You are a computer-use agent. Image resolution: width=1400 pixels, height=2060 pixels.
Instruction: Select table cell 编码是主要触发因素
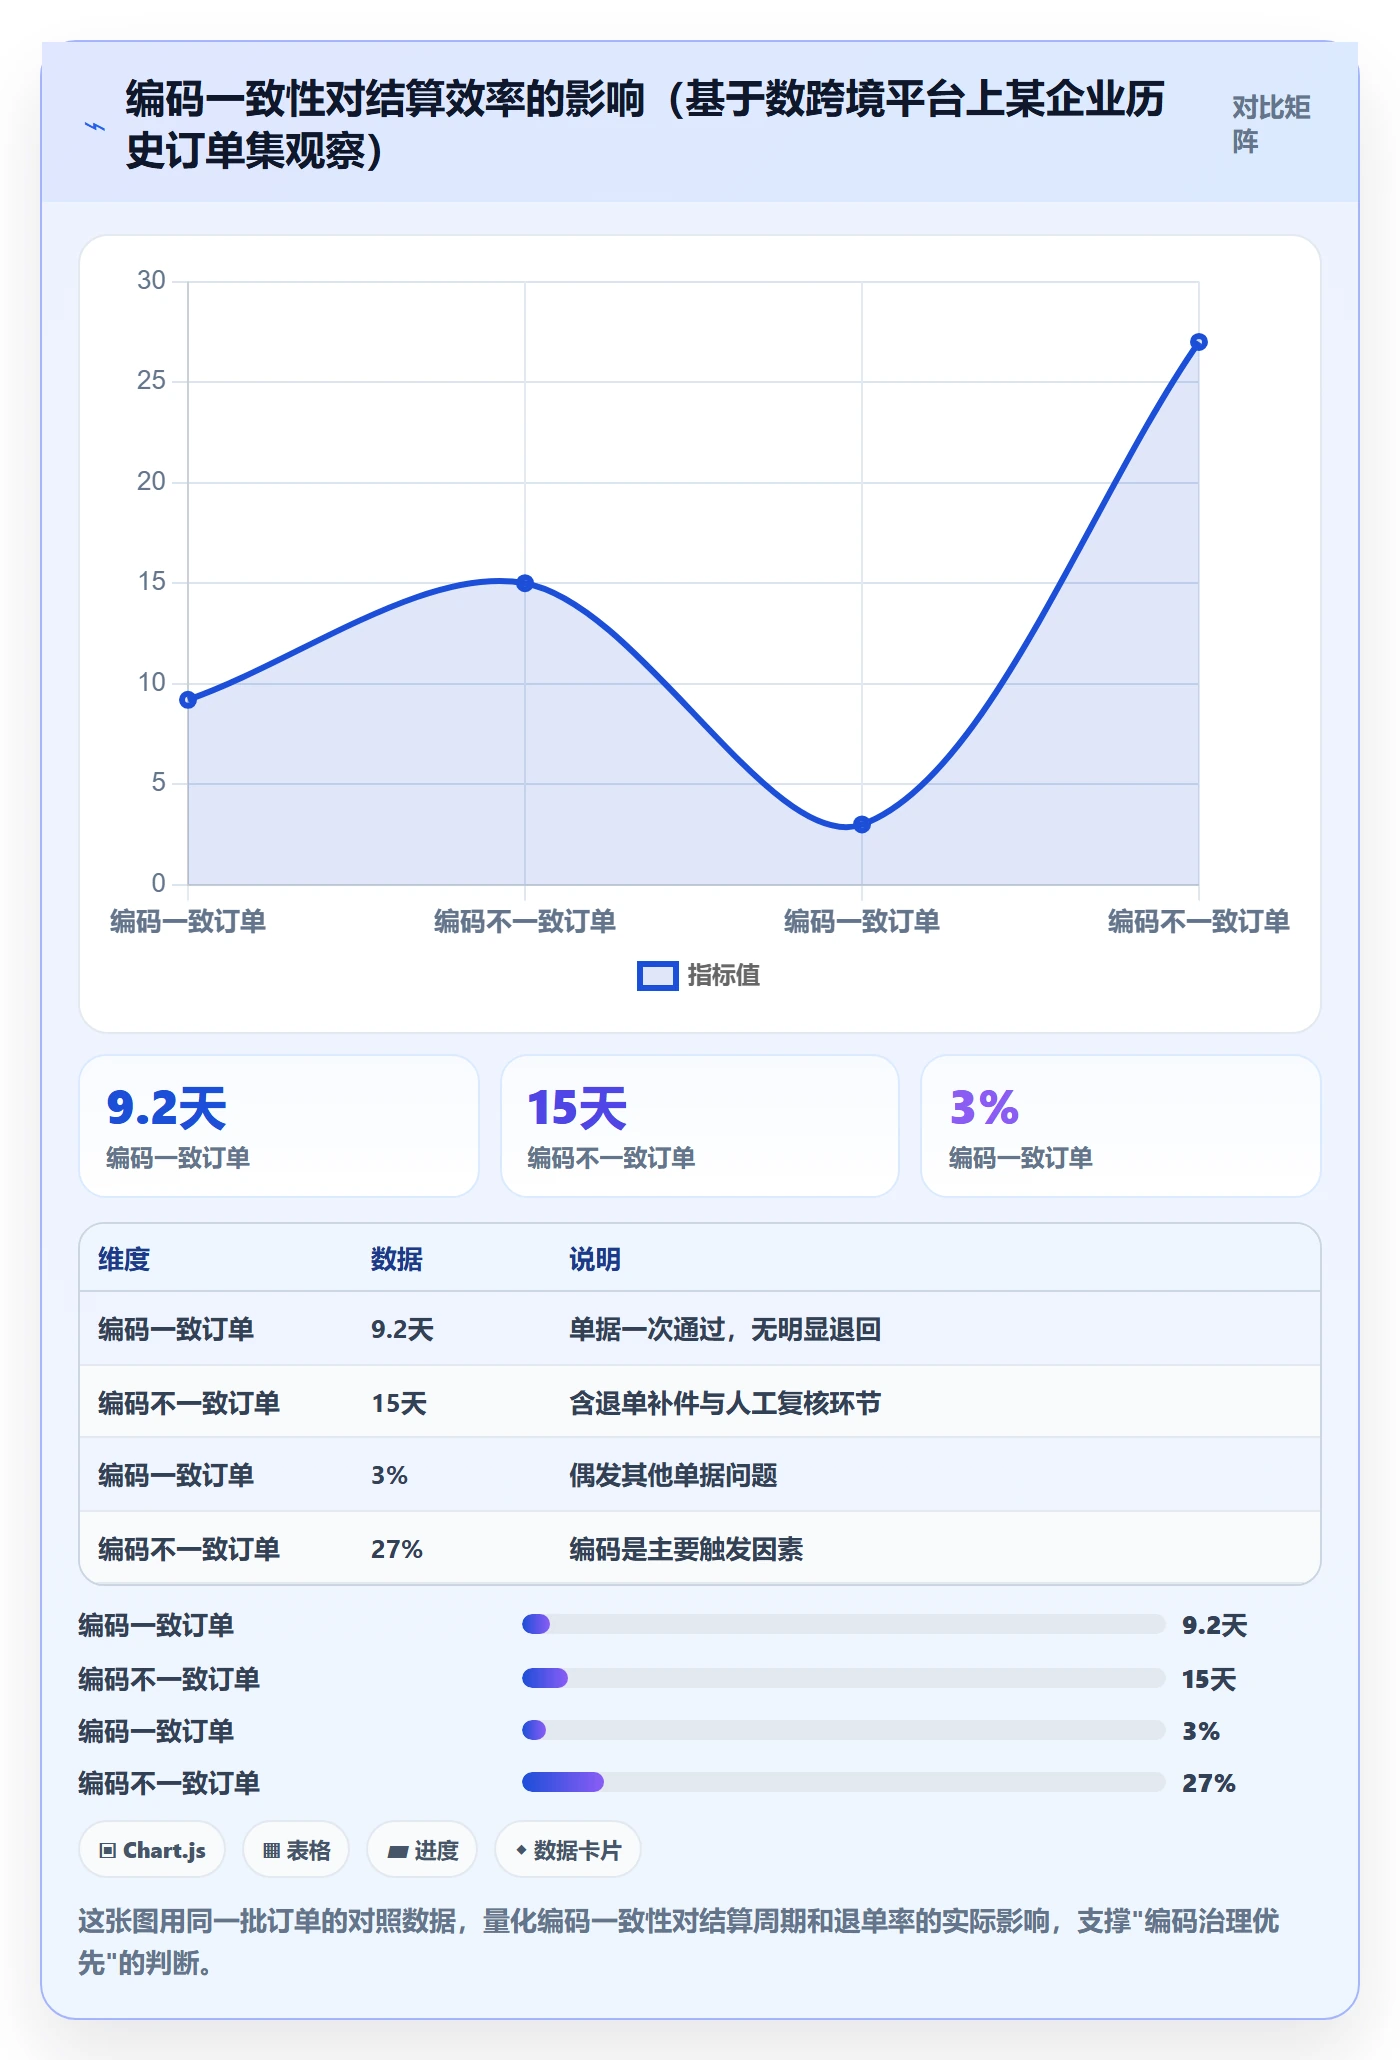[686, 1549]
